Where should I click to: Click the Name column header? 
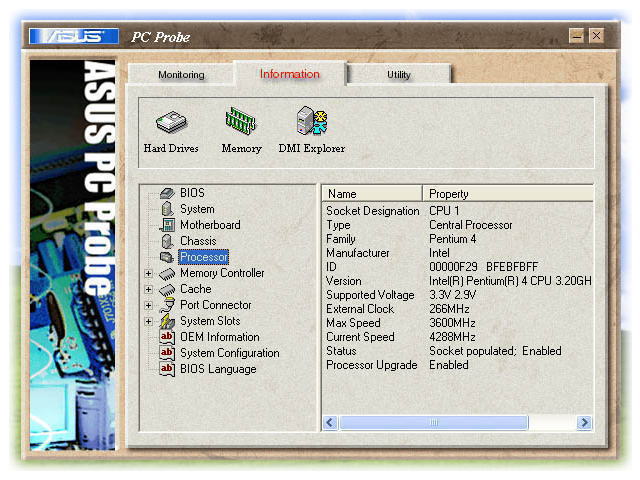click(x=372, y=193)
